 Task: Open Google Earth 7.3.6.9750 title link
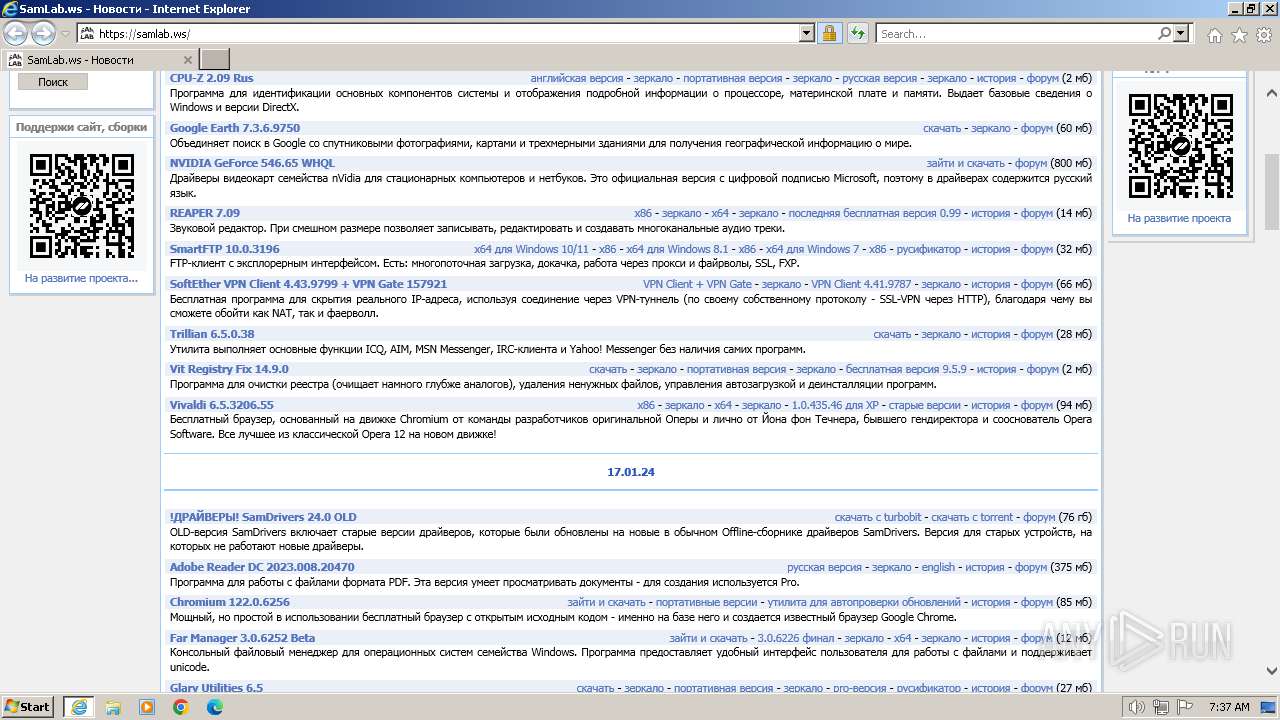[x=235, y=128]
